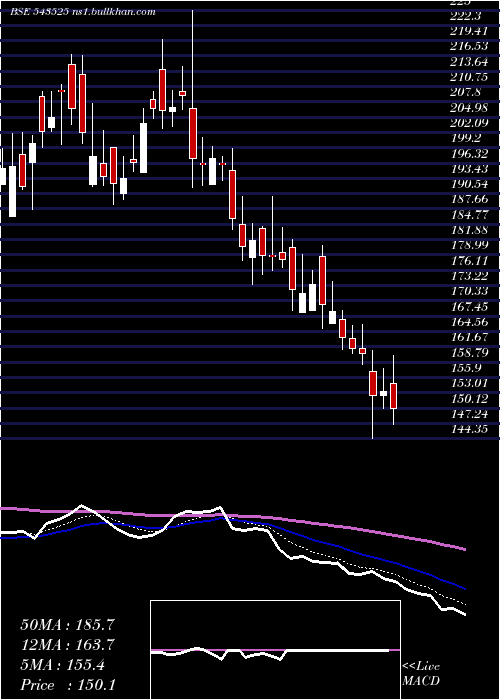
Task: Click the 5MA : 155.4 readout
Action: click(62, 665)
